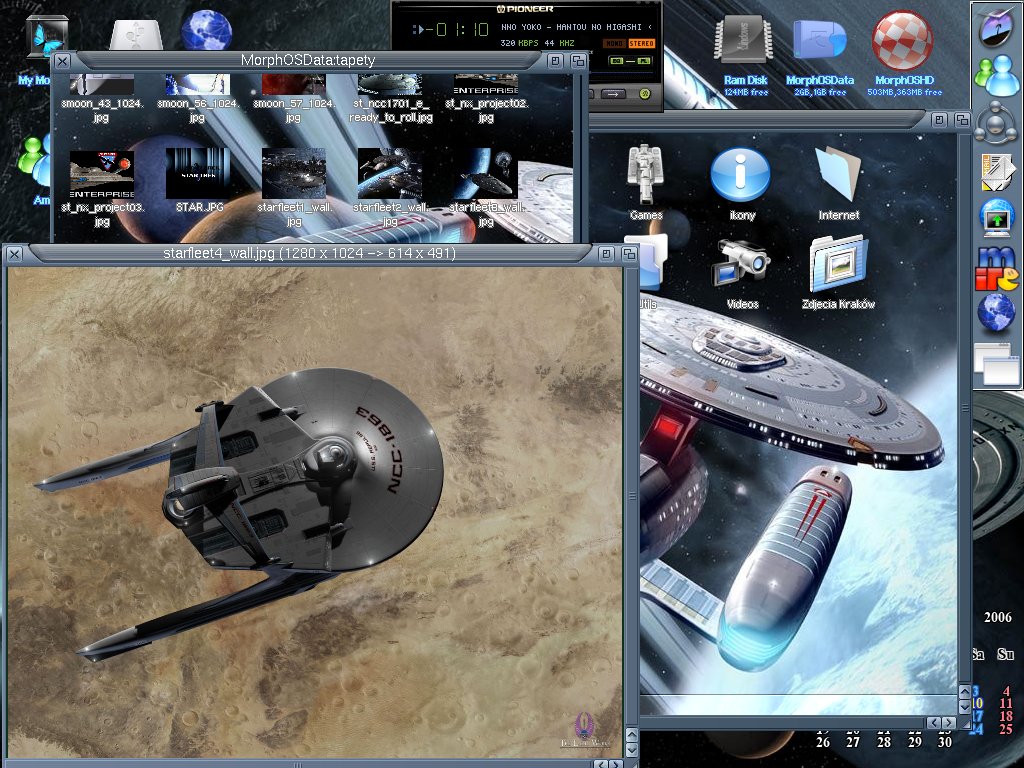Click the '503MB,363MB free' text under MorphOSHD

click(904, 93)
